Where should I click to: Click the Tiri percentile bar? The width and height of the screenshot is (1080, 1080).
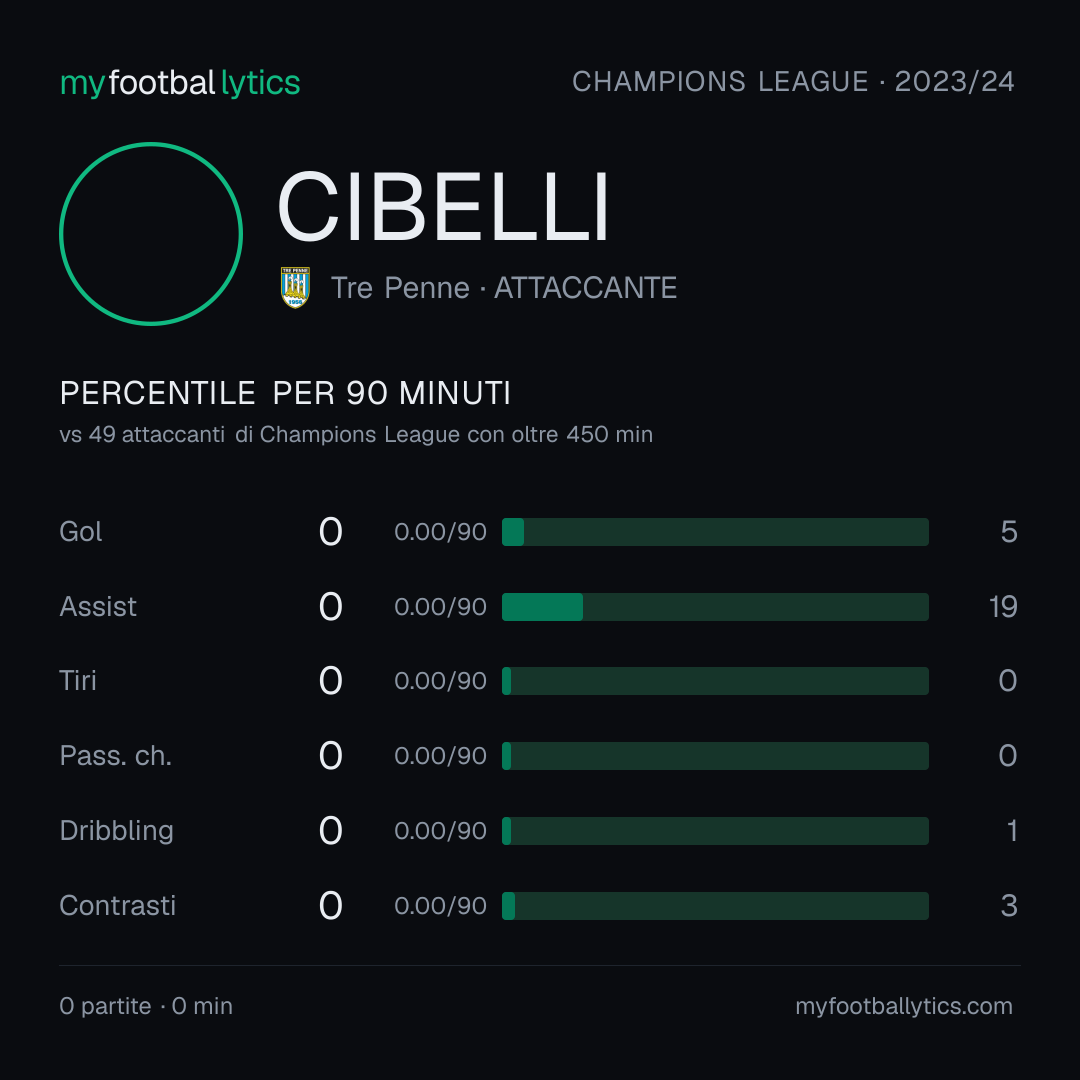[x=715, y=681]
